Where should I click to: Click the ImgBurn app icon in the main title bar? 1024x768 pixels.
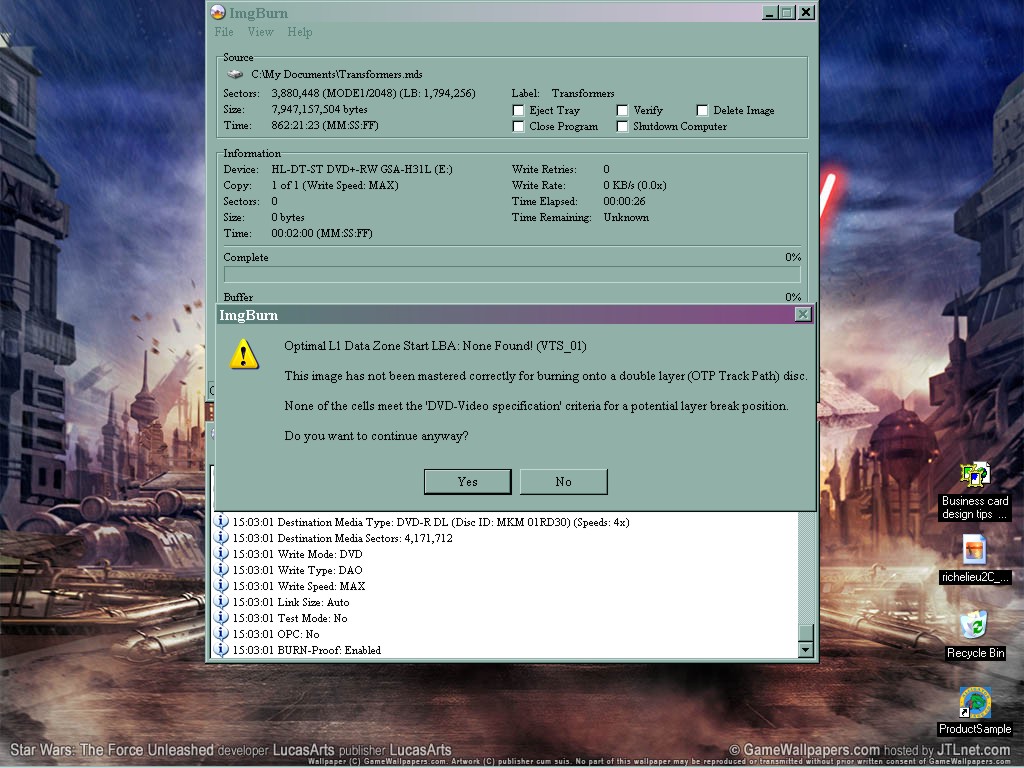(218, 12)
